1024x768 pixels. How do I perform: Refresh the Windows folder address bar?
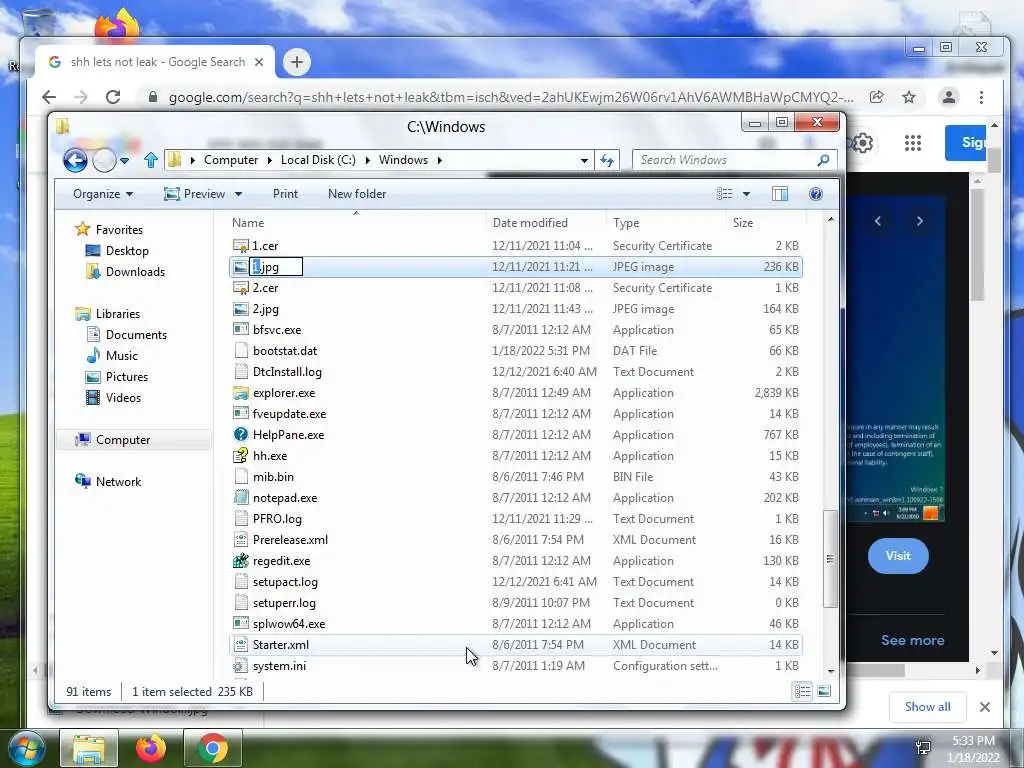click(x=607, y=160)
